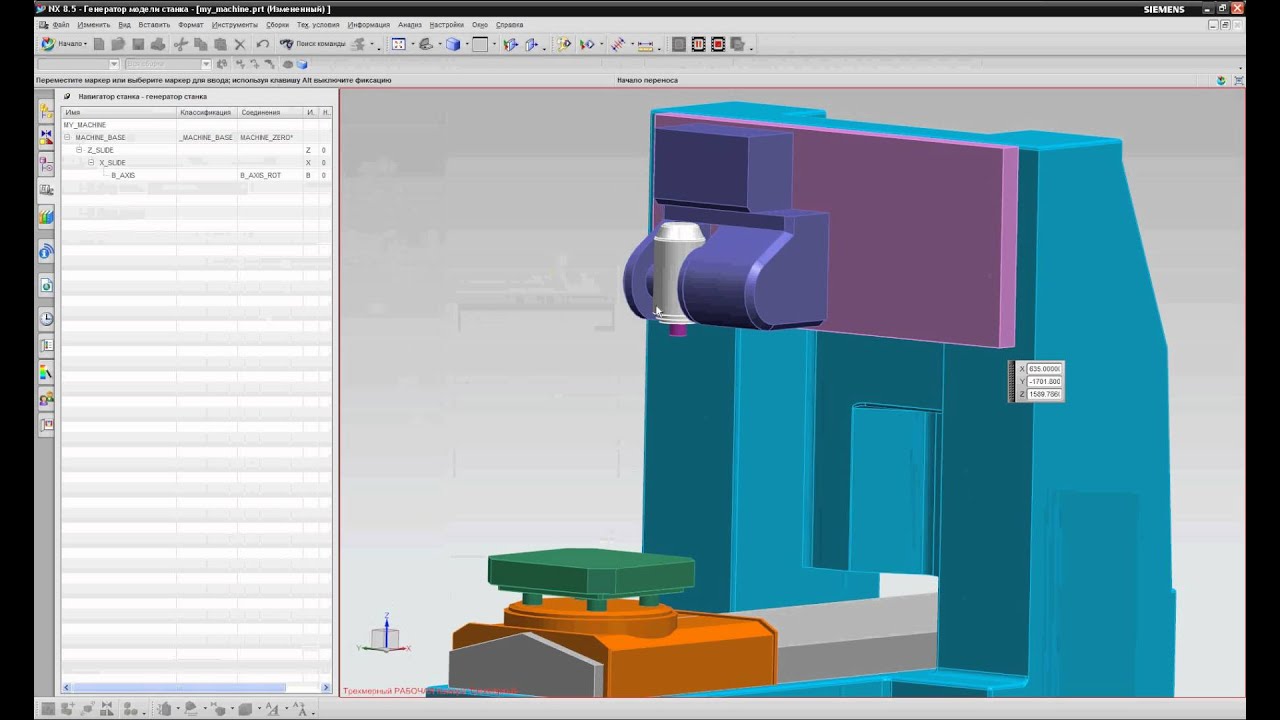Viewport: 1280px width, 720px height.
Task: Click the annotation text A icon
Action: coord(272,709)
